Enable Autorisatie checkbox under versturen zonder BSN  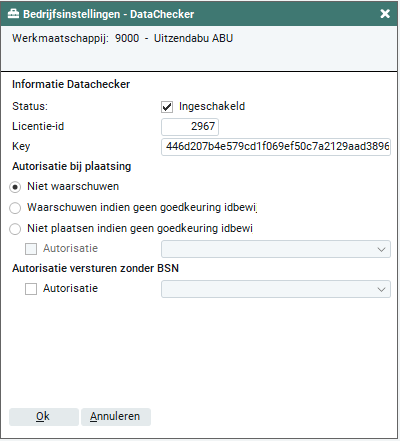coord(31,289)
